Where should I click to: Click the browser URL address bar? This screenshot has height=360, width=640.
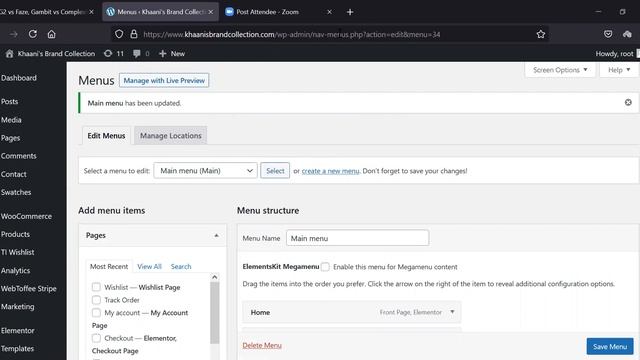[x=331, y=34]
